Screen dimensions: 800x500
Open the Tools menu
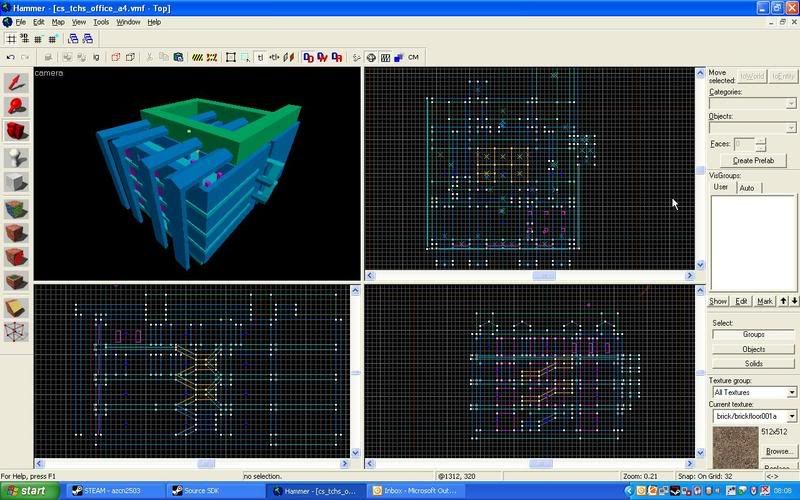[101, 22]
